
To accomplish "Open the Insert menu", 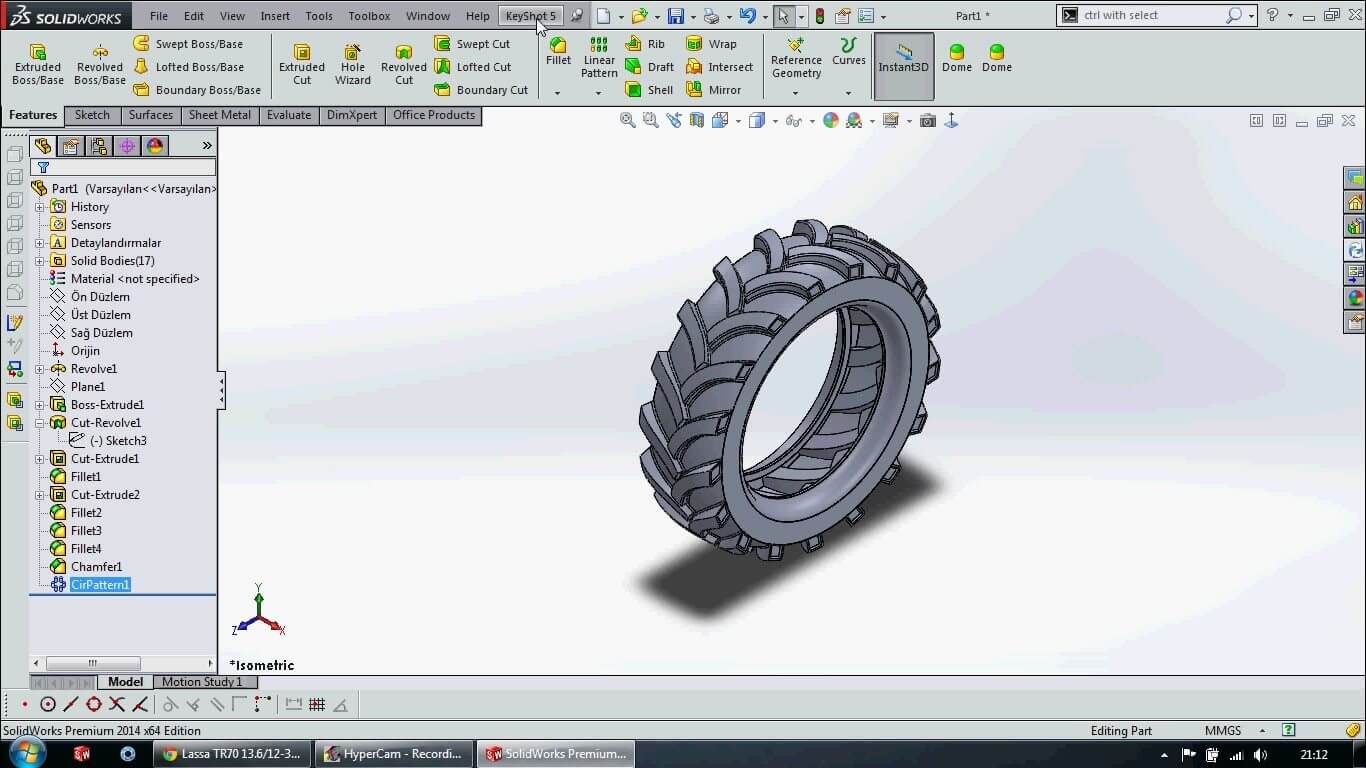I will pos(275,16).
